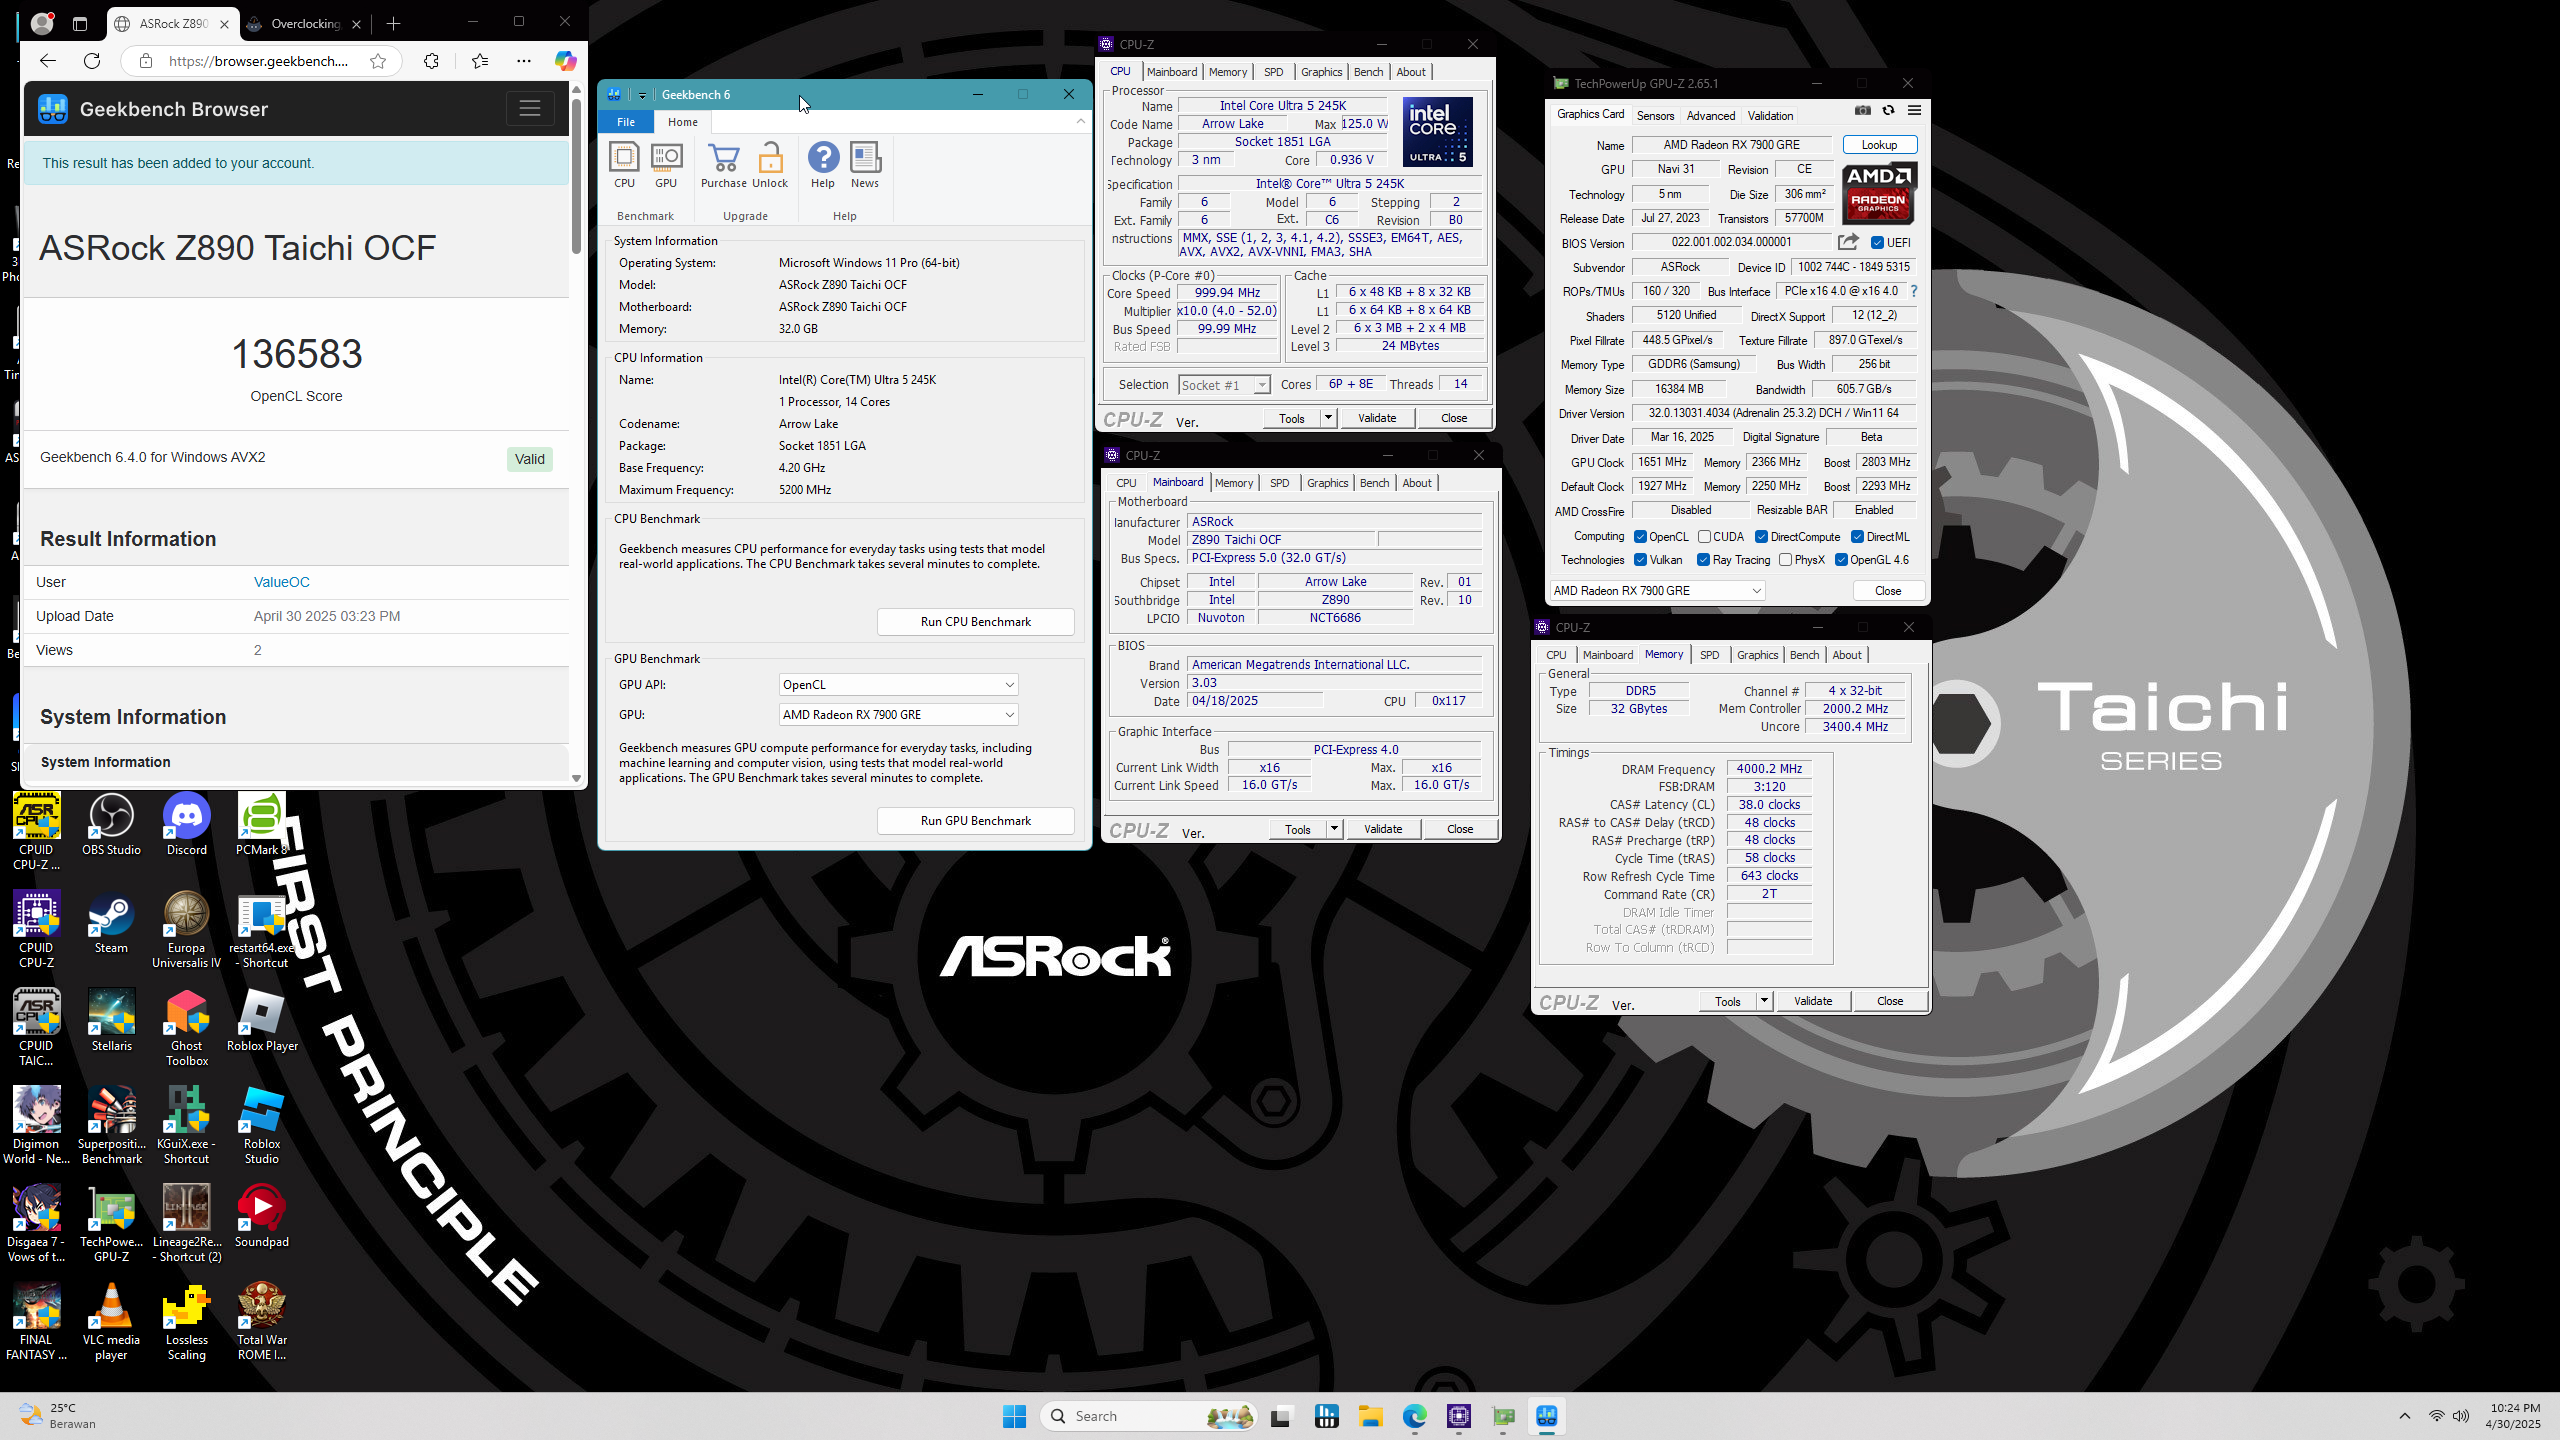Open OBS Studio desktop shortcut
The width and height of the screenshot is (2560, 1440).
click(x=111, y=825)
